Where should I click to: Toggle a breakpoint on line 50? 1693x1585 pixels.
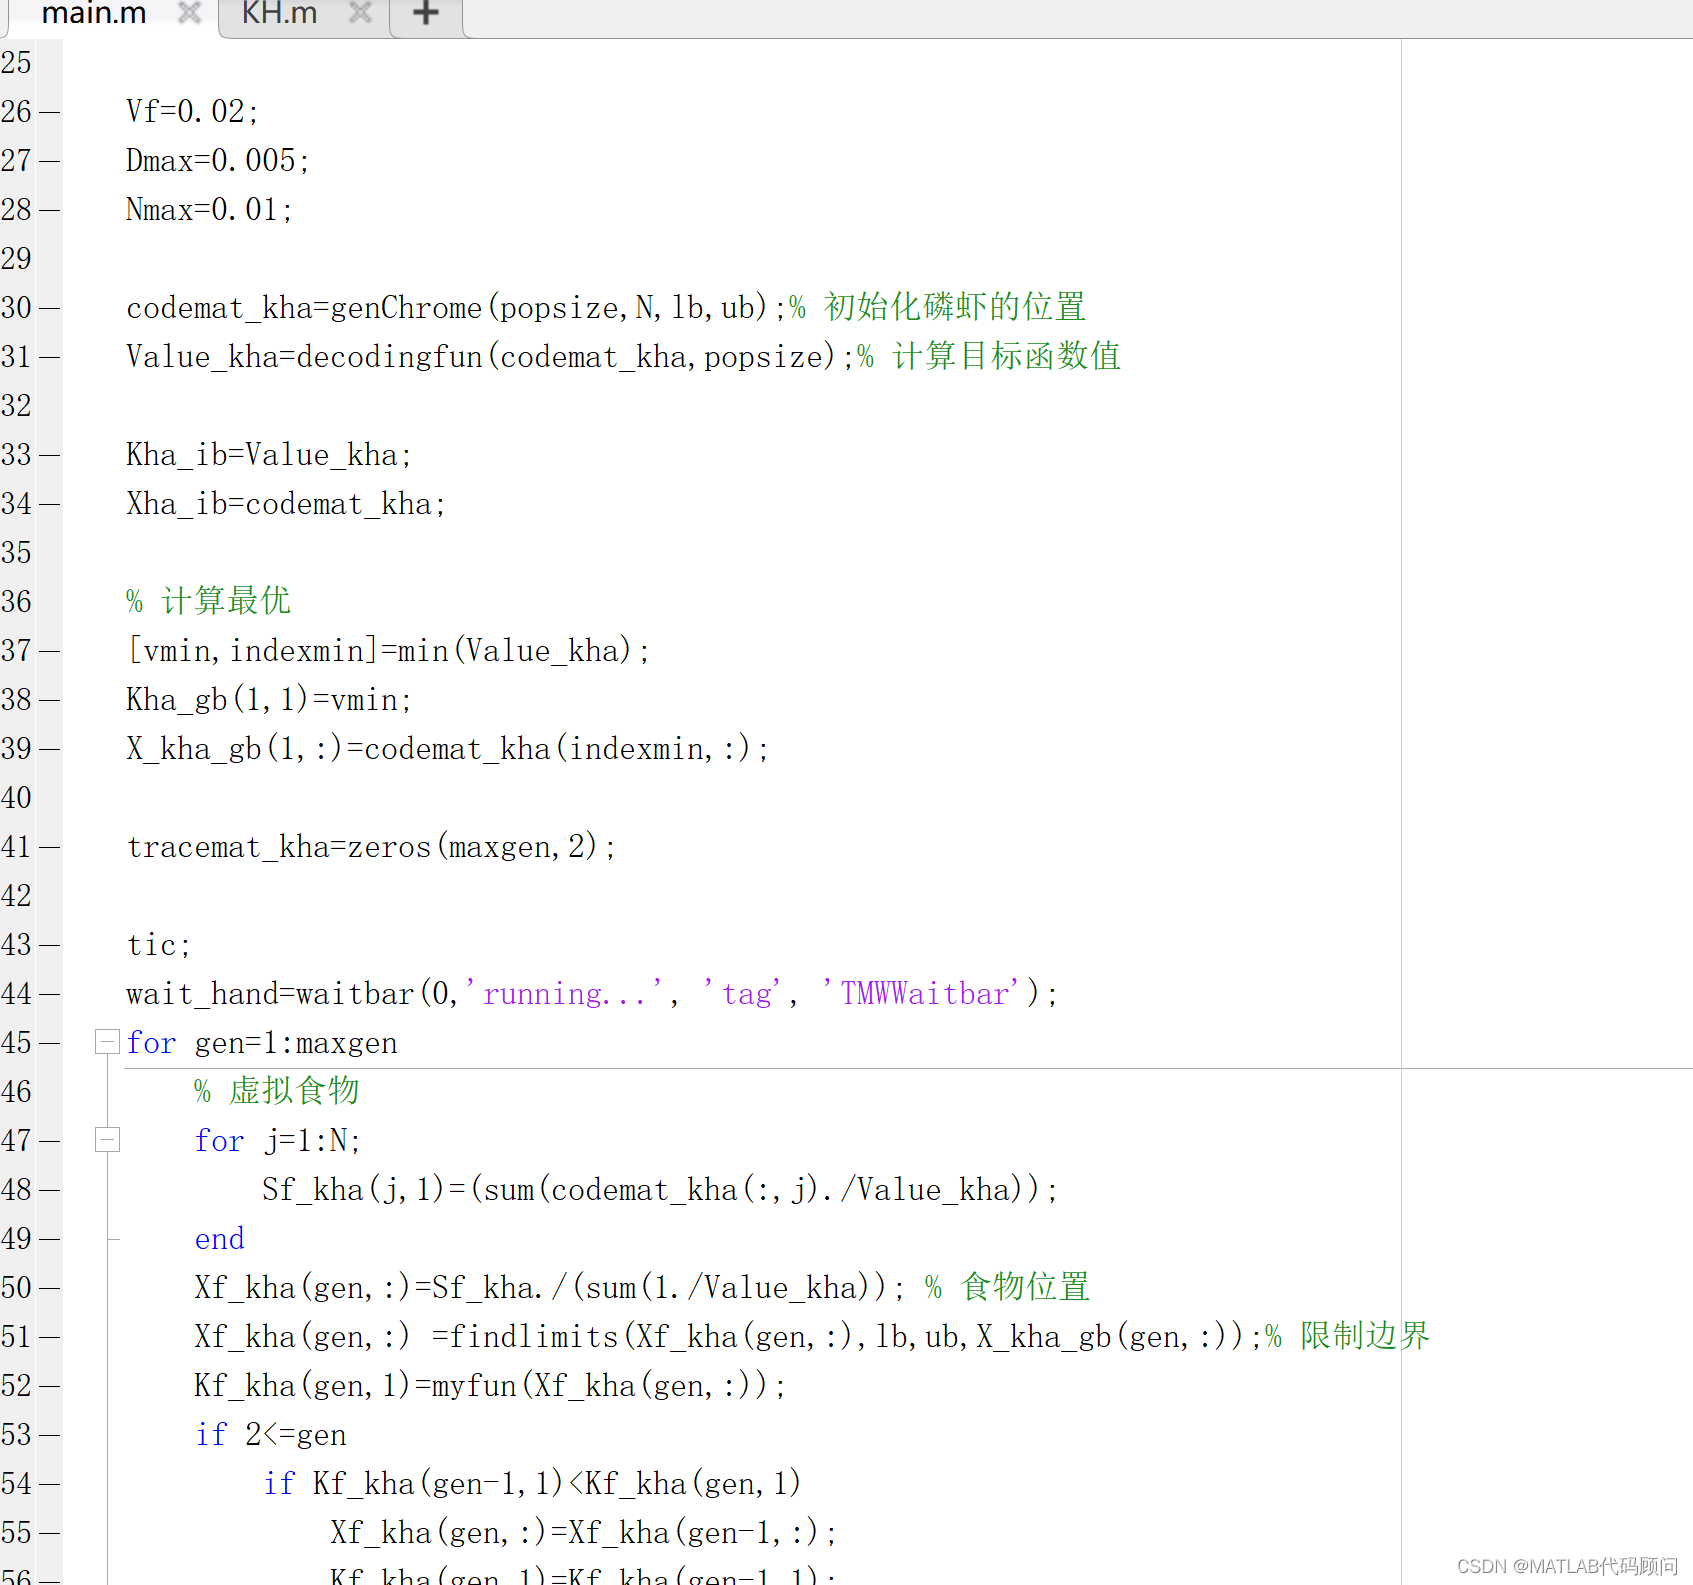[x=51, y=1287]
